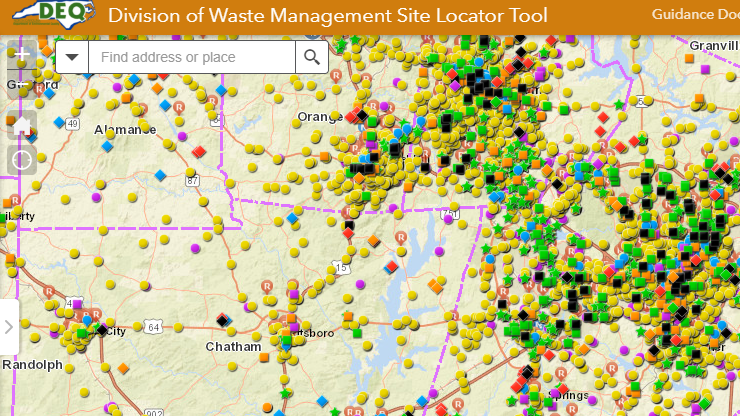The height and width of the screenshot is (416, 740).
Task: Select the blue diamond marker left of highway 49 shield
Action: coord(59,123)
